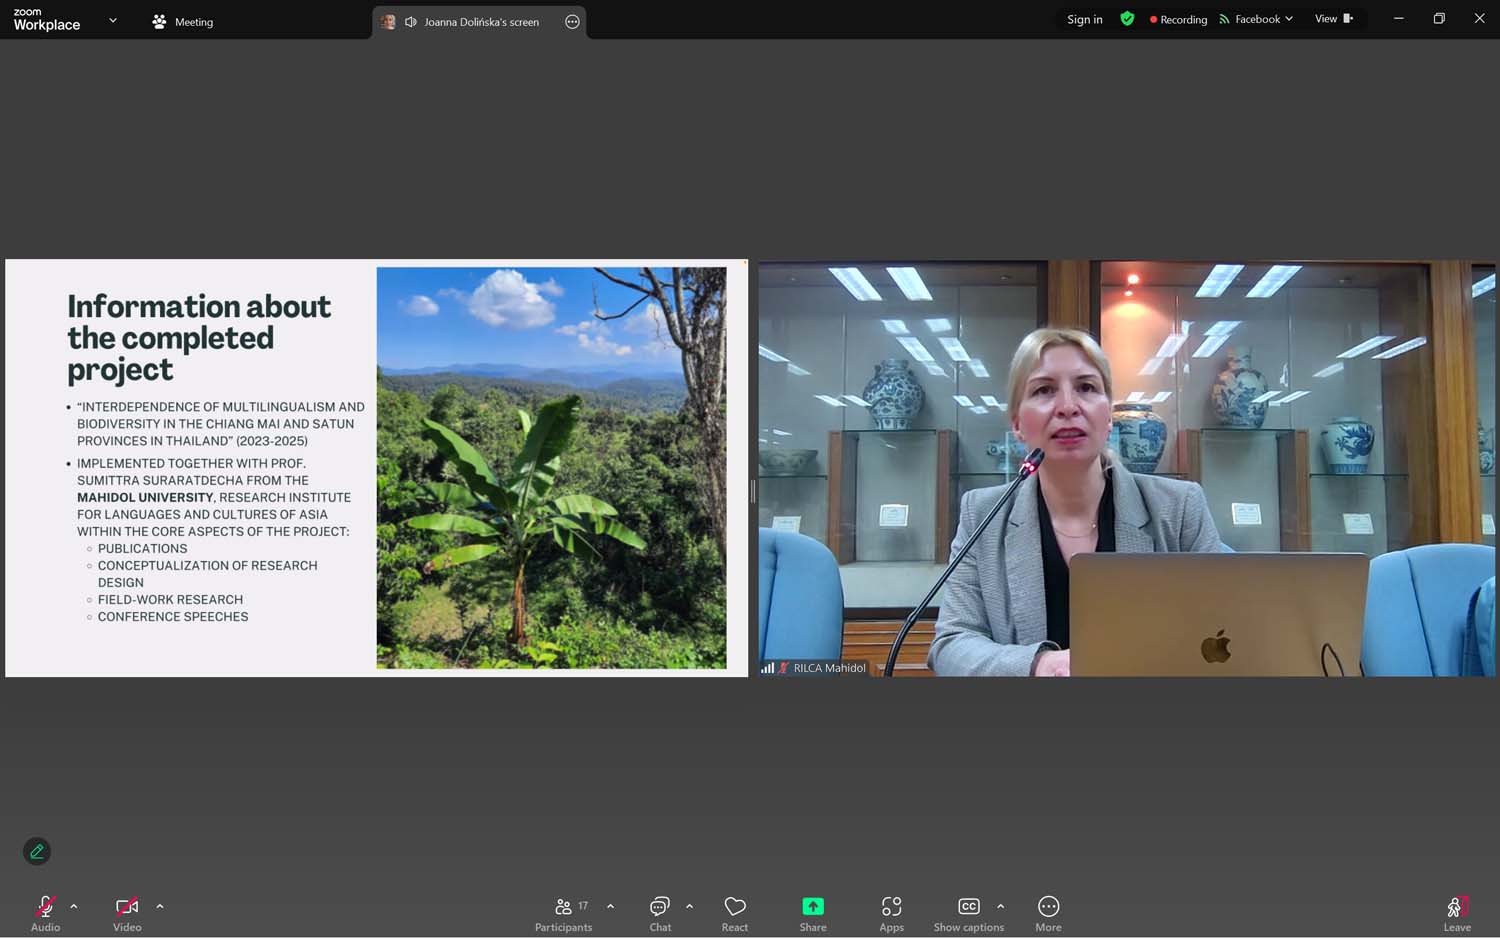Open the Facebook live stream dropdown
This screenshot has height=938, width=1500.
(x=1257, y=19)
